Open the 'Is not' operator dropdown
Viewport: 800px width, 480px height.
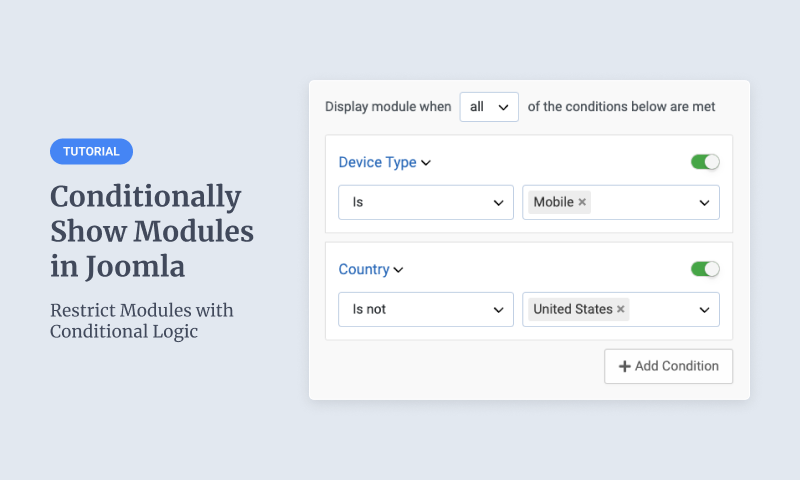[x=426, y=310]
